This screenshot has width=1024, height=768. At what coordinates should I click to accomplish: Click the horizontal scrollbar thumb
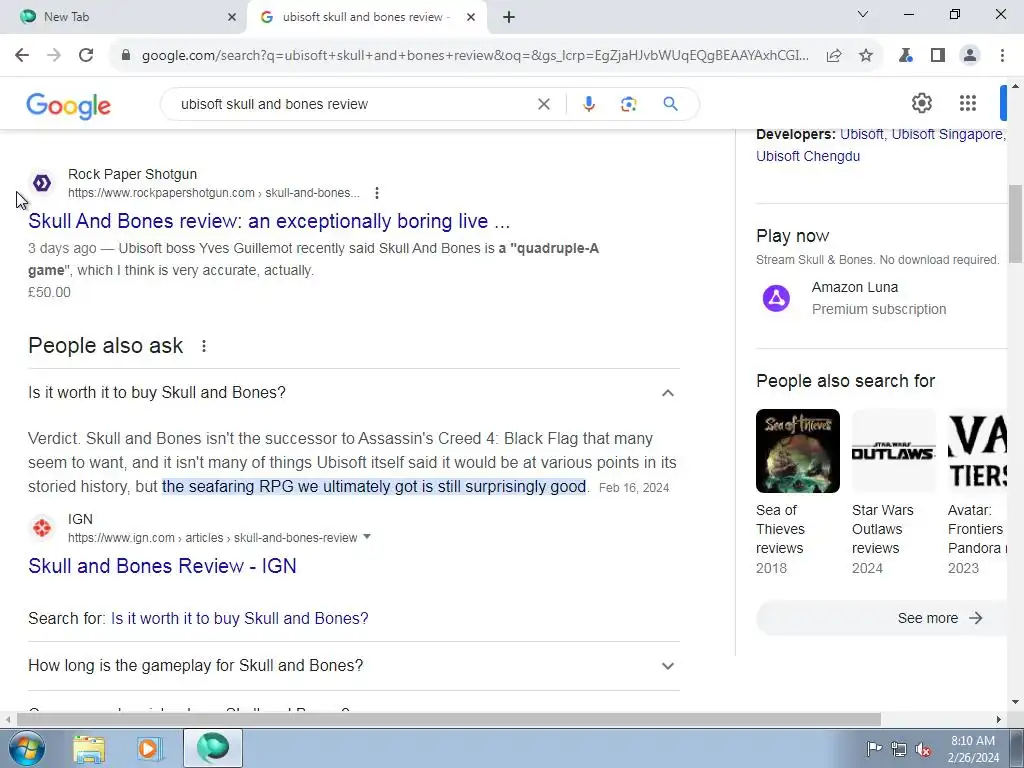click(449, 720)
